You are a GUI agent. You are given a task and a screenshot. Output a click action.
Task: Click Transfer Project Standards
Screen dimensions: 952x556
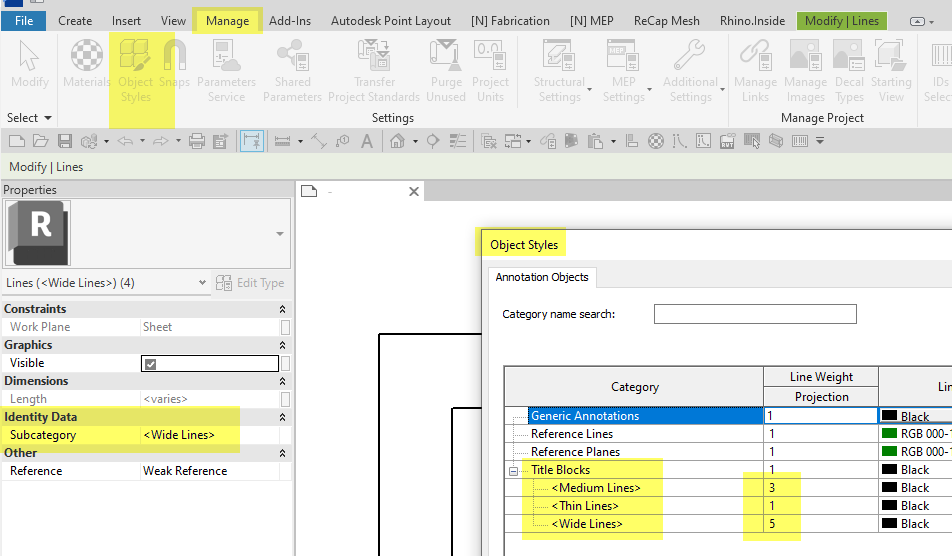click(374, 70)
